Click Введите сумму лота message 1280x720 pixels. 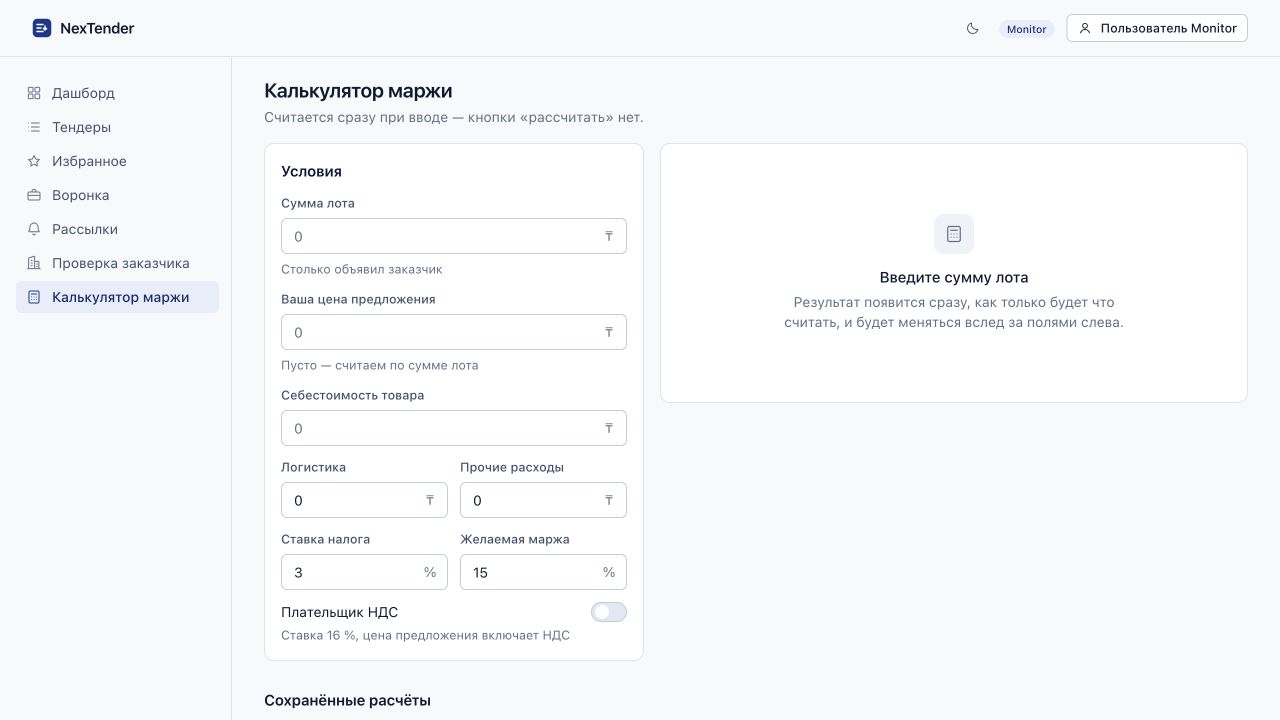point(954,277)
